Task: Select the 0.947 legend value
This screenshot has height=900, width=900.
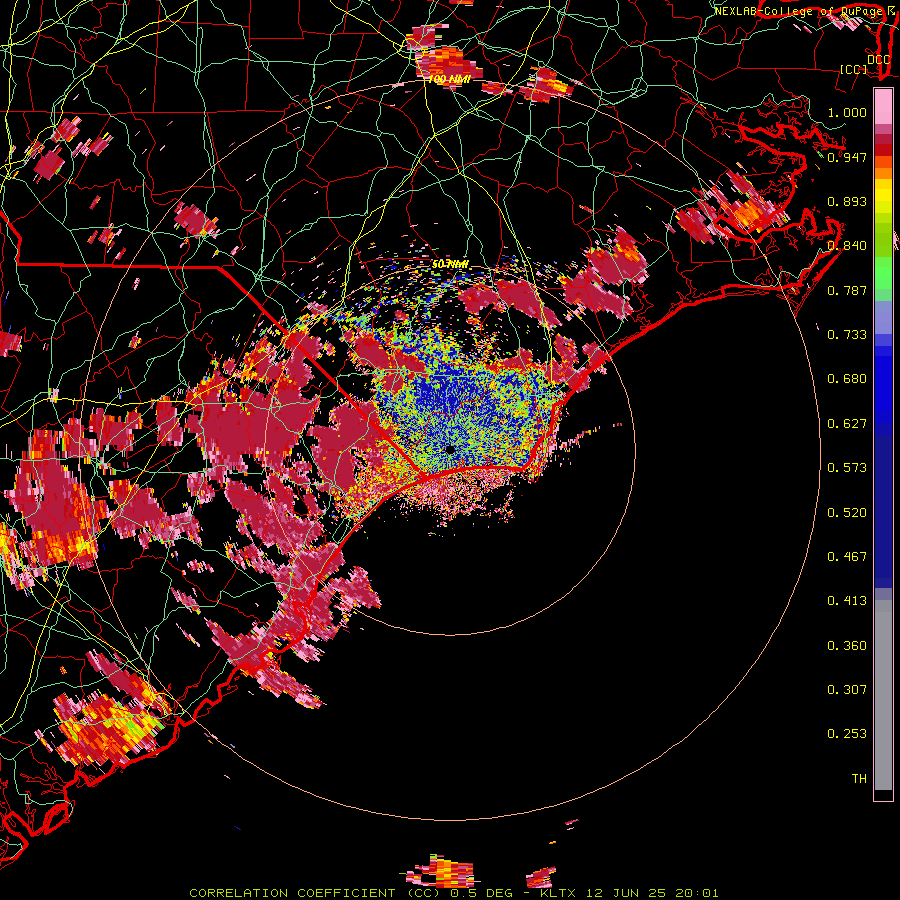Action: point(847,157)
